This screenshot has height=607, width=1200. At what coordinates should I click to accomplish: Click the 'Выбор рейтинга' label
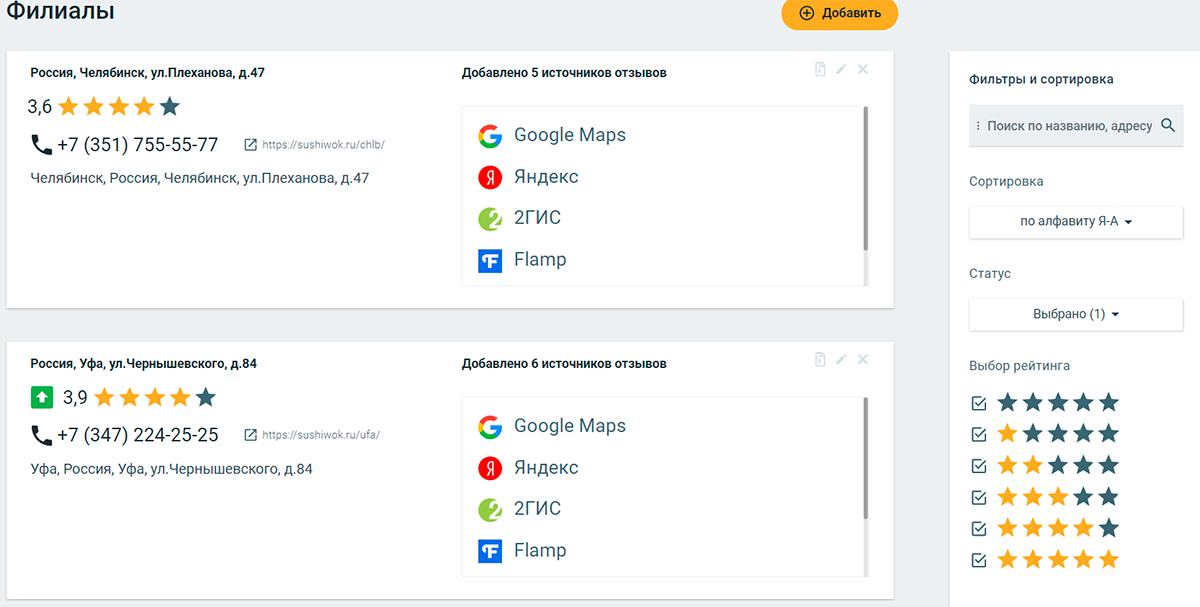(1019, 366)
